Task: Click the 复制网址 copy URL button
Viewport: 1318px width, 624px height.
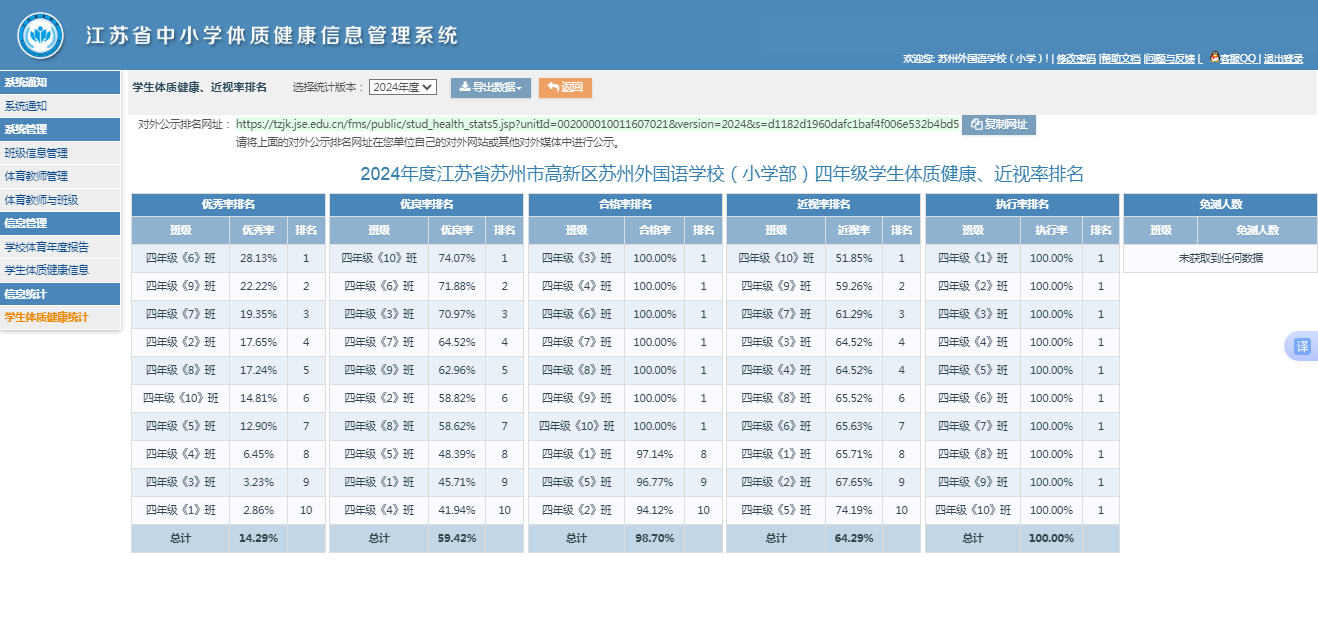Action: tap(998, 125)
